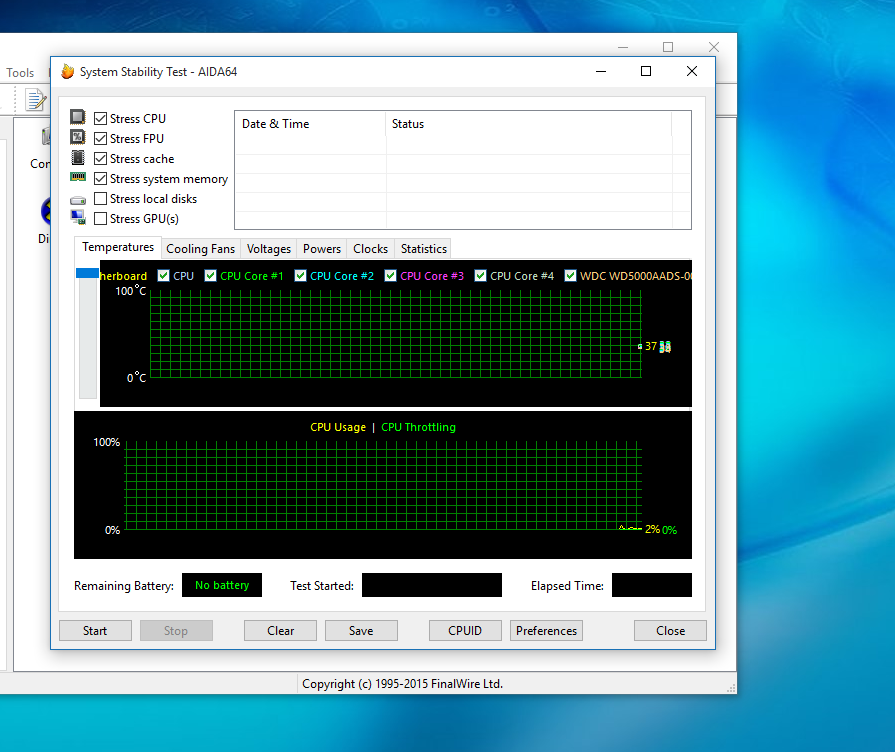895x752 pixels.
Task: Toggle CPU Core #4 graph checkbox
Action: pos(481,276)
